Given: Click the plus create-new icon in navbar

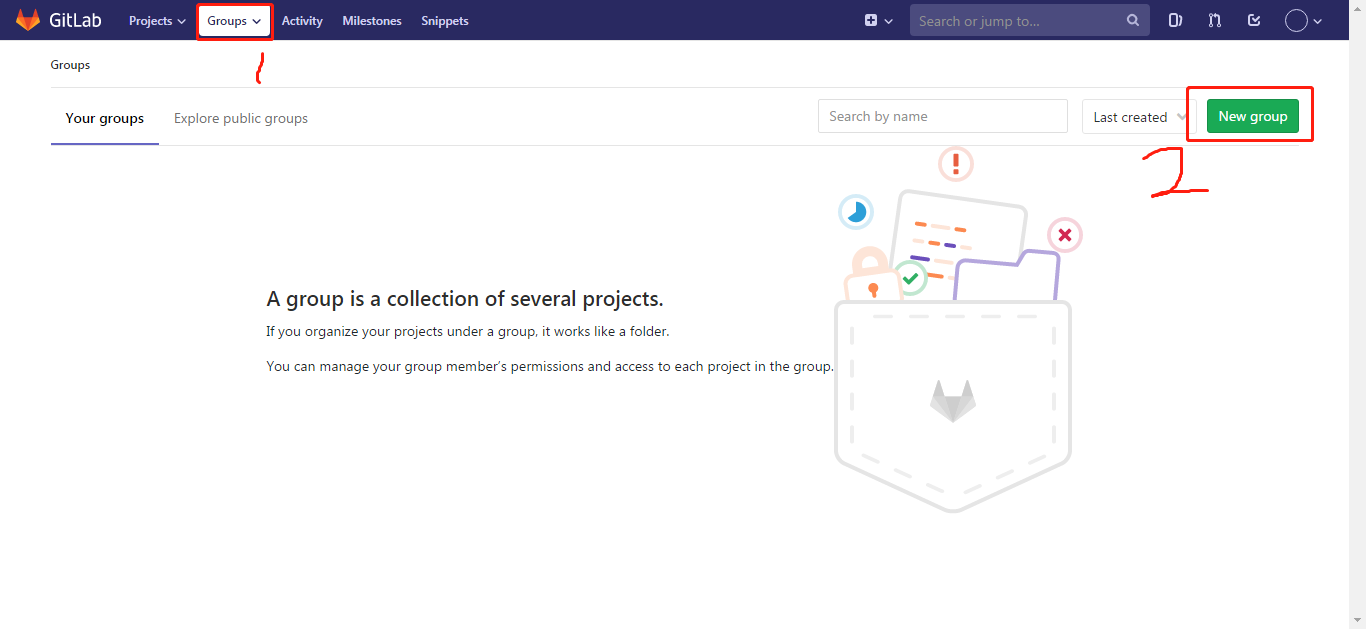Looking at the screenshot, I should pyautogui.click(x=872, y=20).
